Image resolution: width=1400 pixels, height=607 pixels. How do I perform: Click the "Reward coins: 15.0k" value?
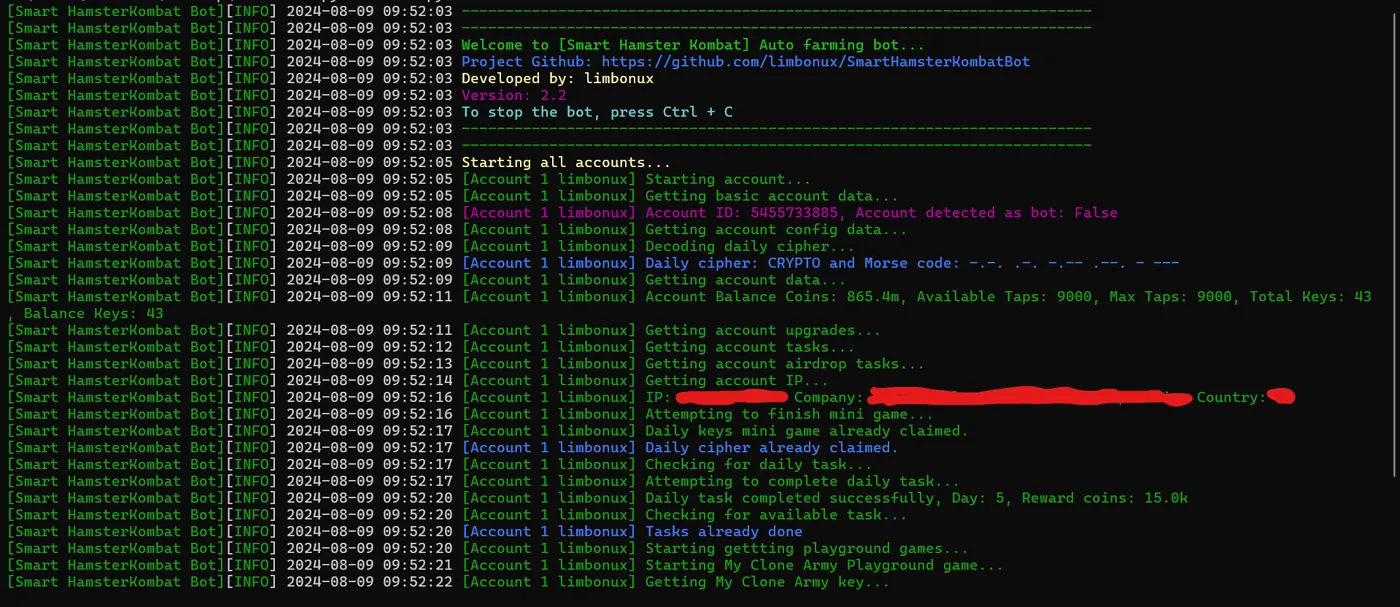coord(1102,498)
